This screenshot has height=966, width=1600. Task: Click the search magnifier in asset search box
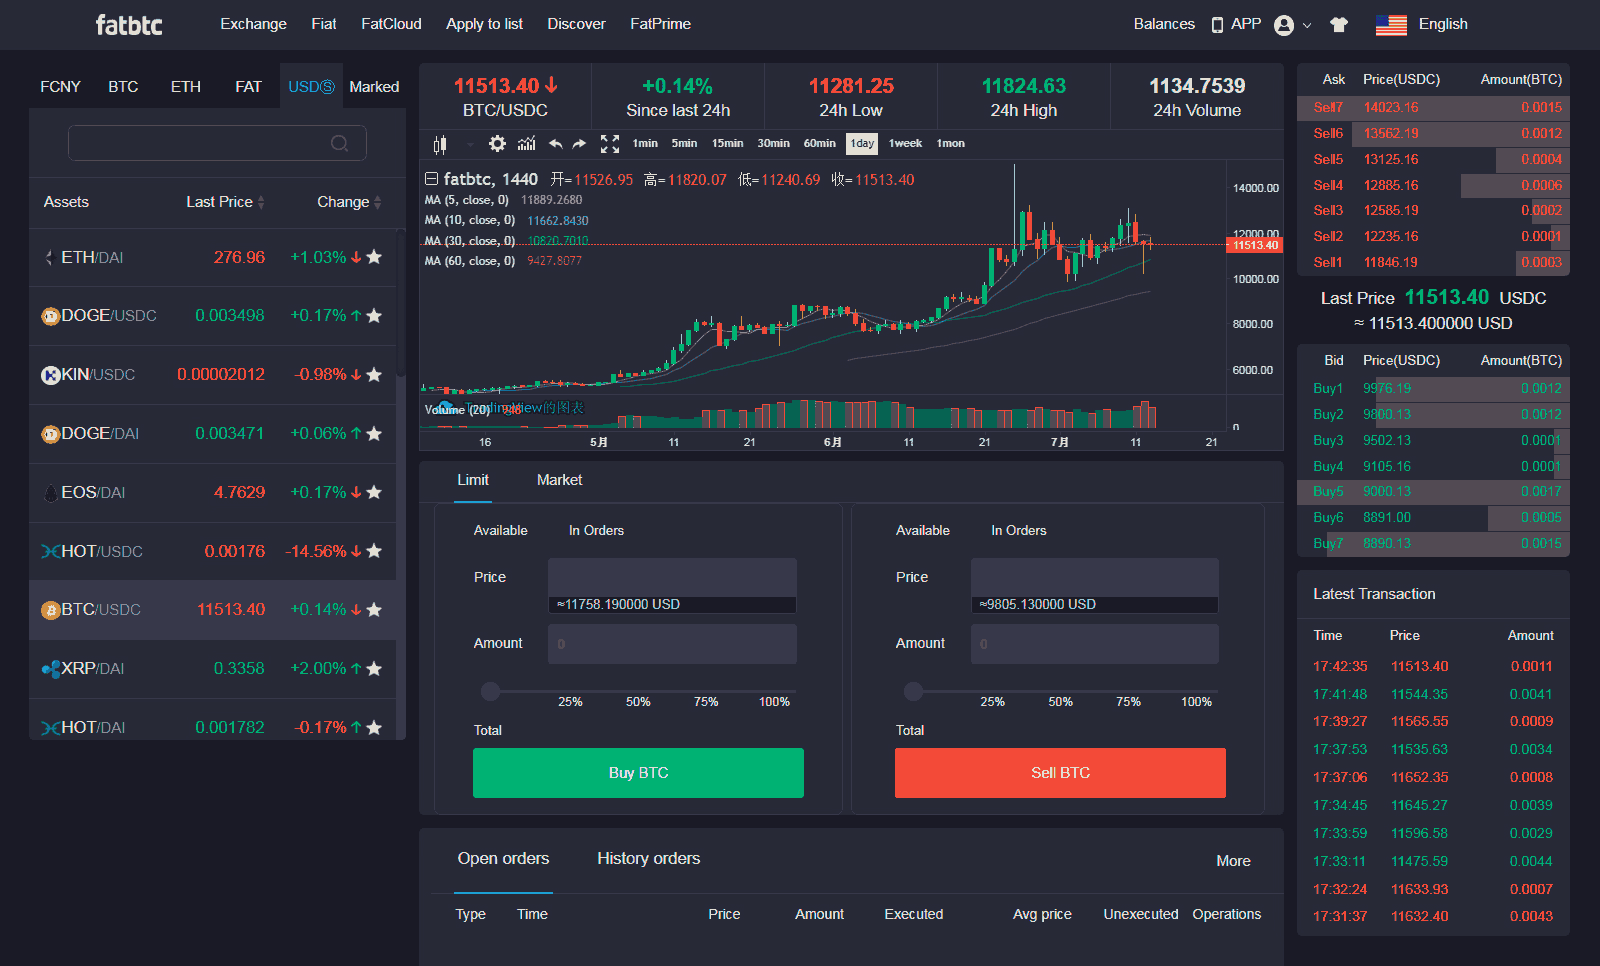(340, 143)
